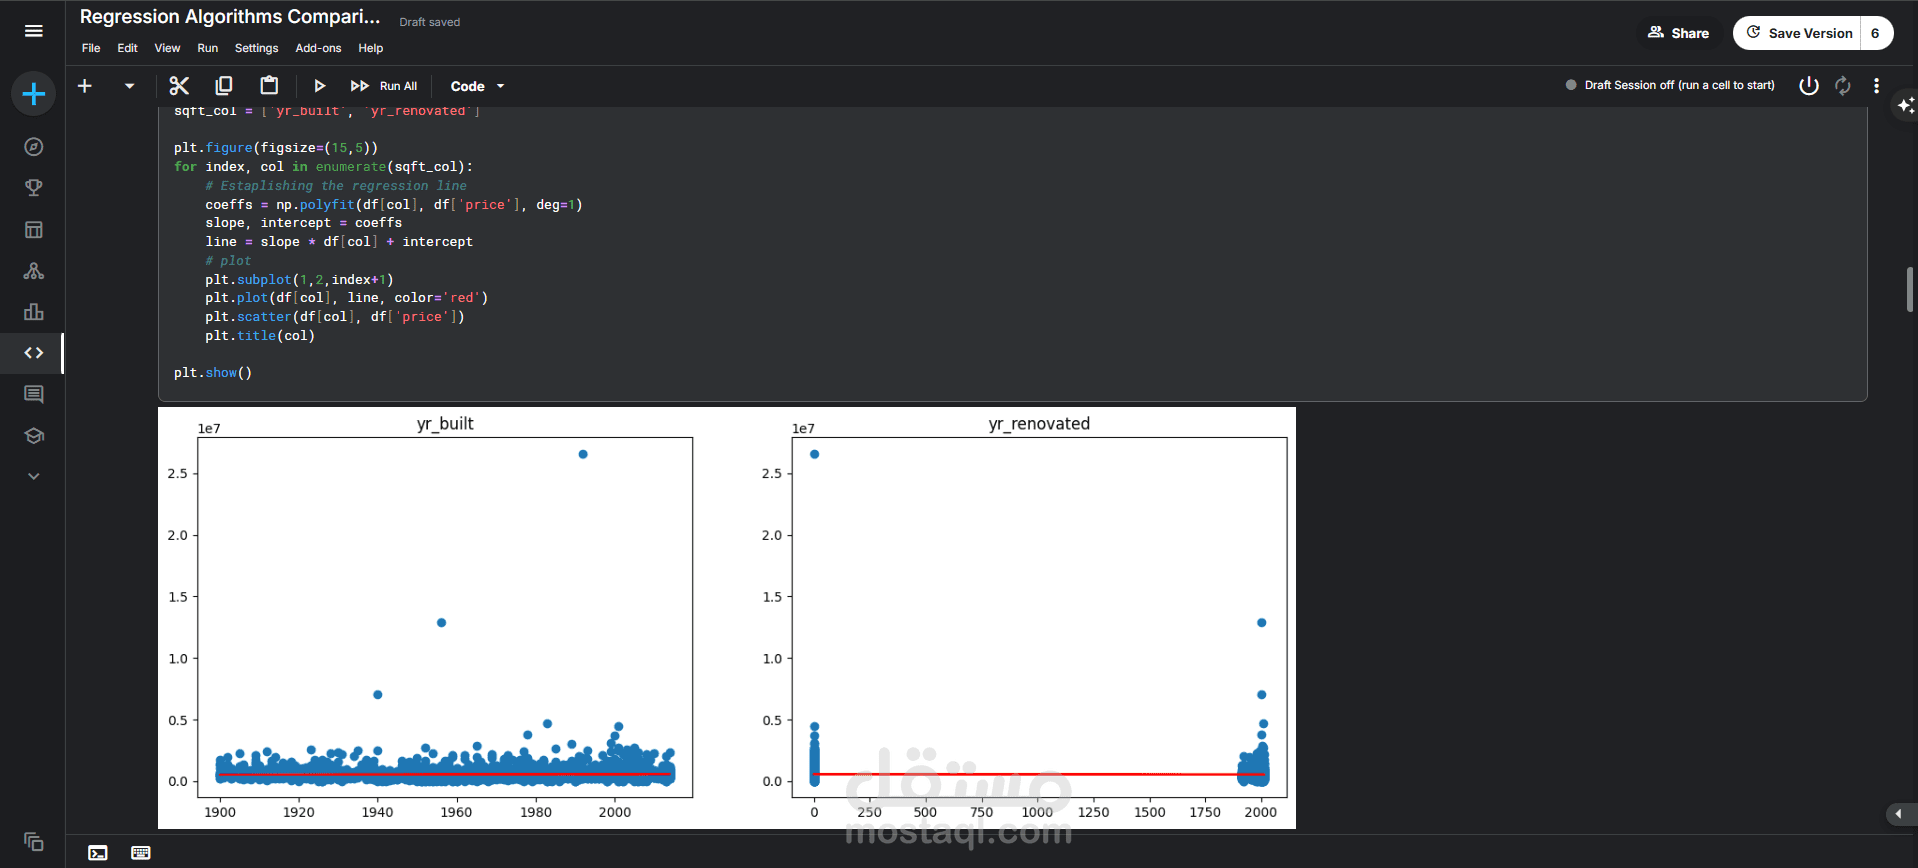
Task: Open keyboard shortcuts icon at bottom
Action: pyautogui.click(x=141, y=853)
